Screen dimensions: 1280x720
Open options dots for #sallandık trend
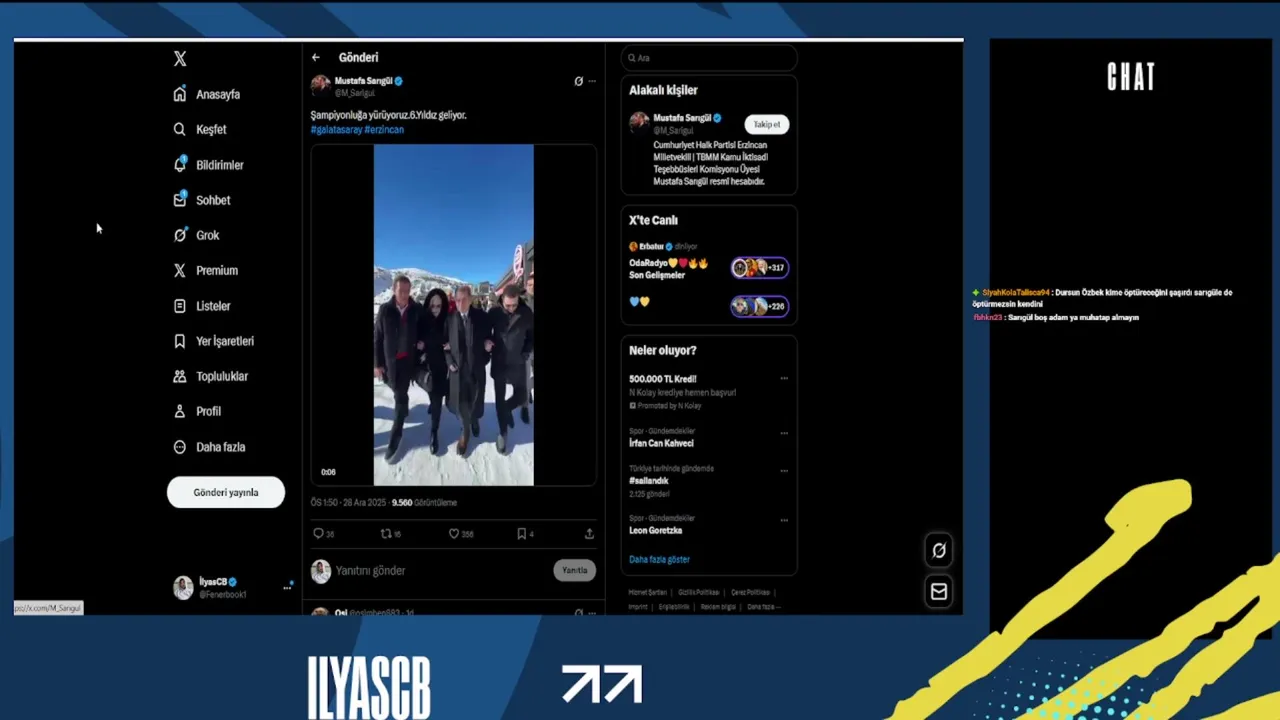(784, 470)
